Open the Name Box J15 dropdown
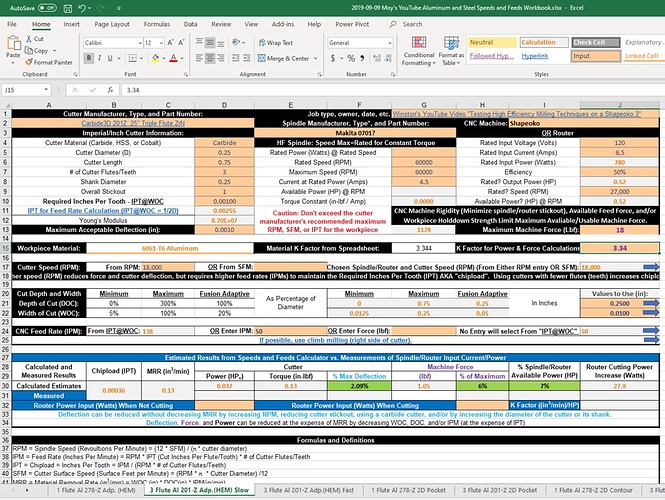Image resolution: width=665 pixels, height=500 pixels. 46,90
